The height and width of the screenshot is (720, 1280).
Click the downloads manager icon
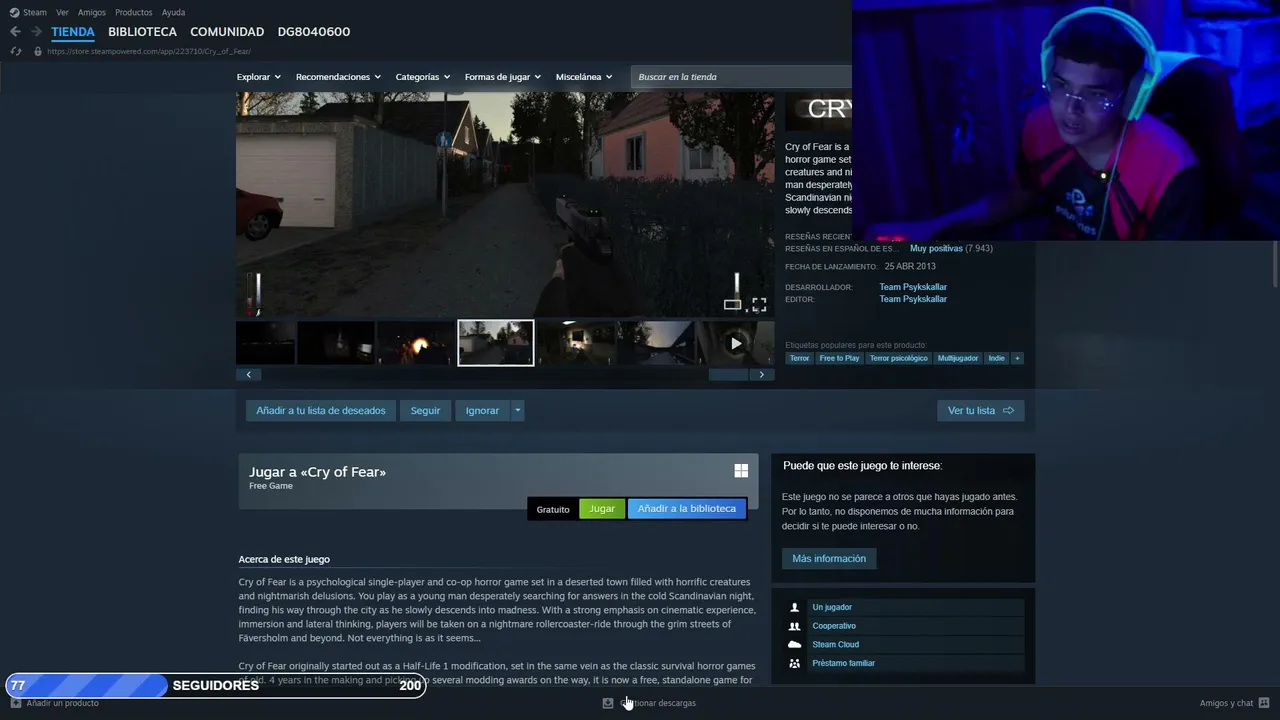click(x=607, y=703)
